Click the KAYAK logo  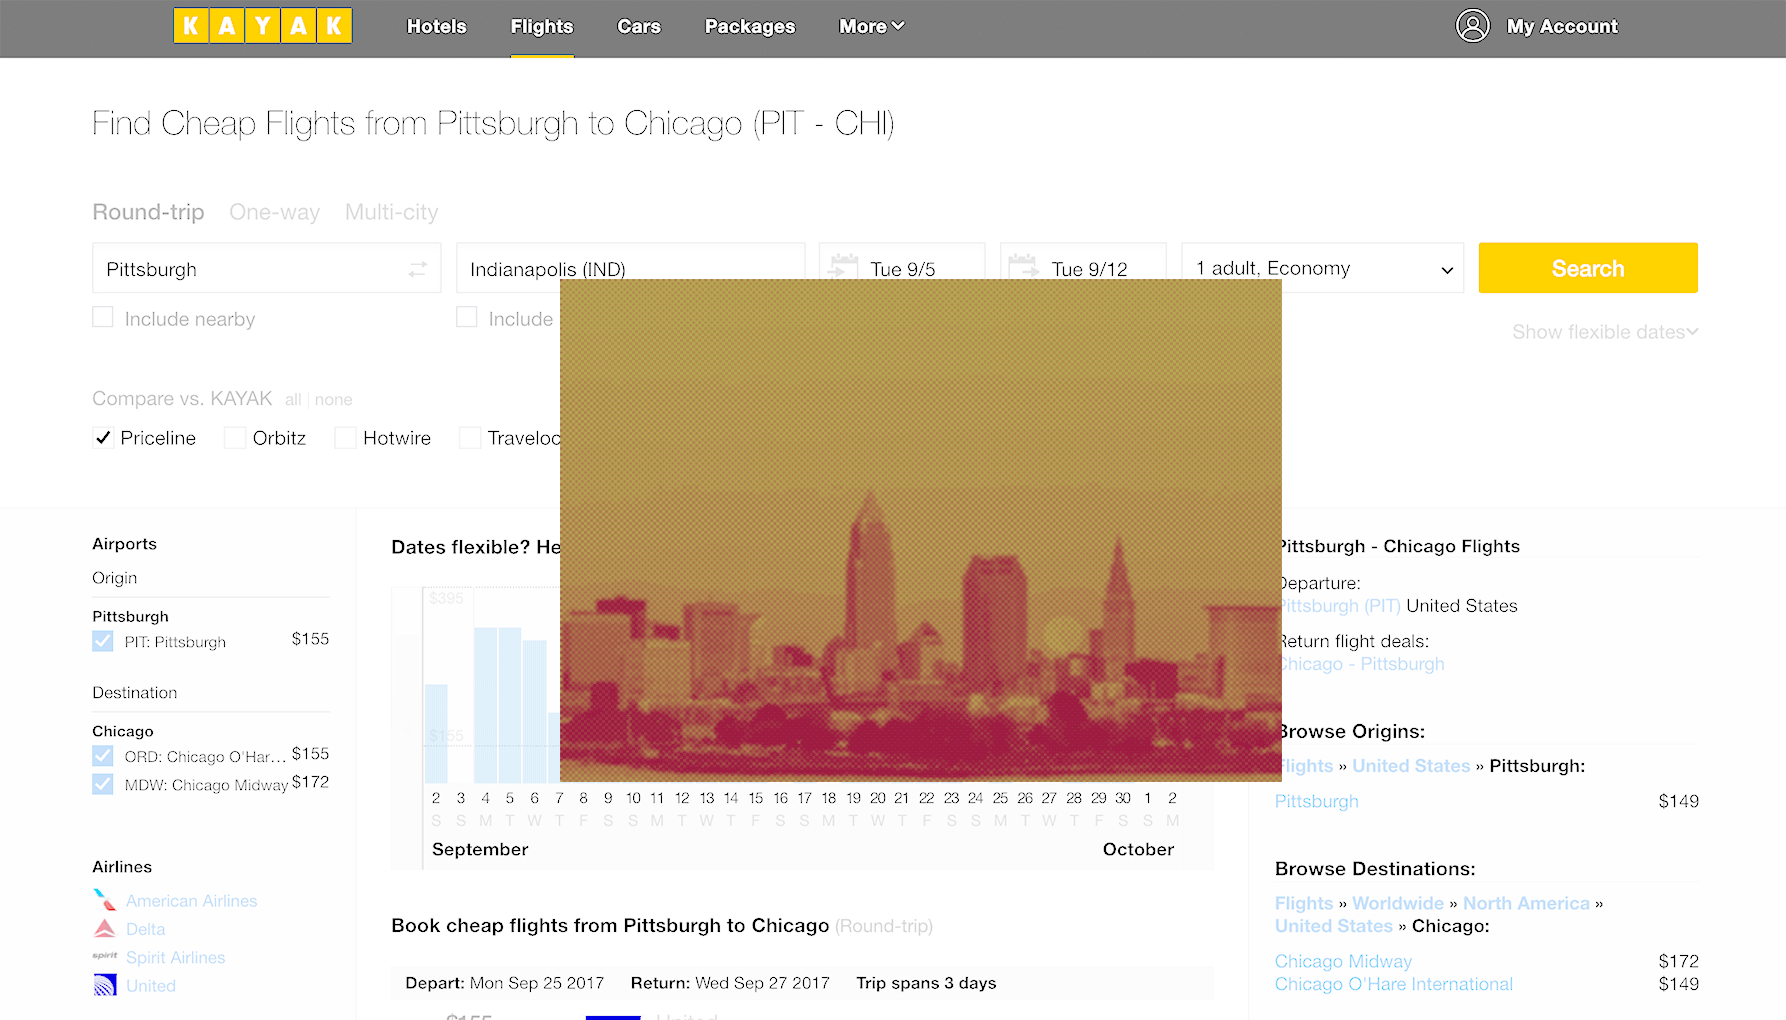[x=262, y=26]
